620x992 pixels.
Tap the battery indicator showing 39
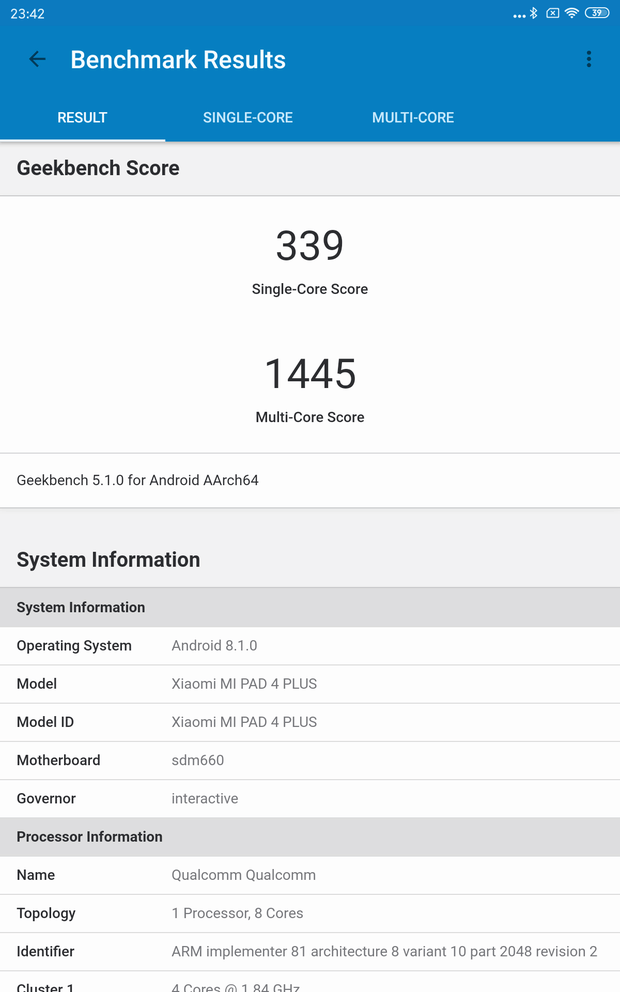point(597,13)
